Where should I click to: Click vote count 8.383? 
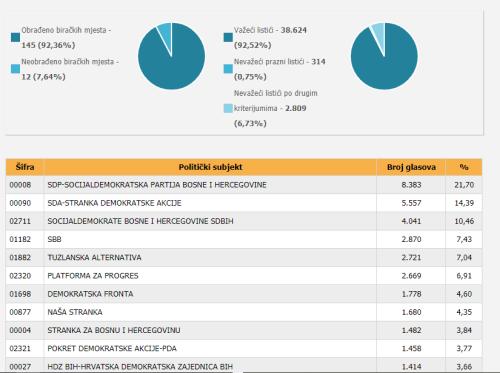click(x=411, y=185)
